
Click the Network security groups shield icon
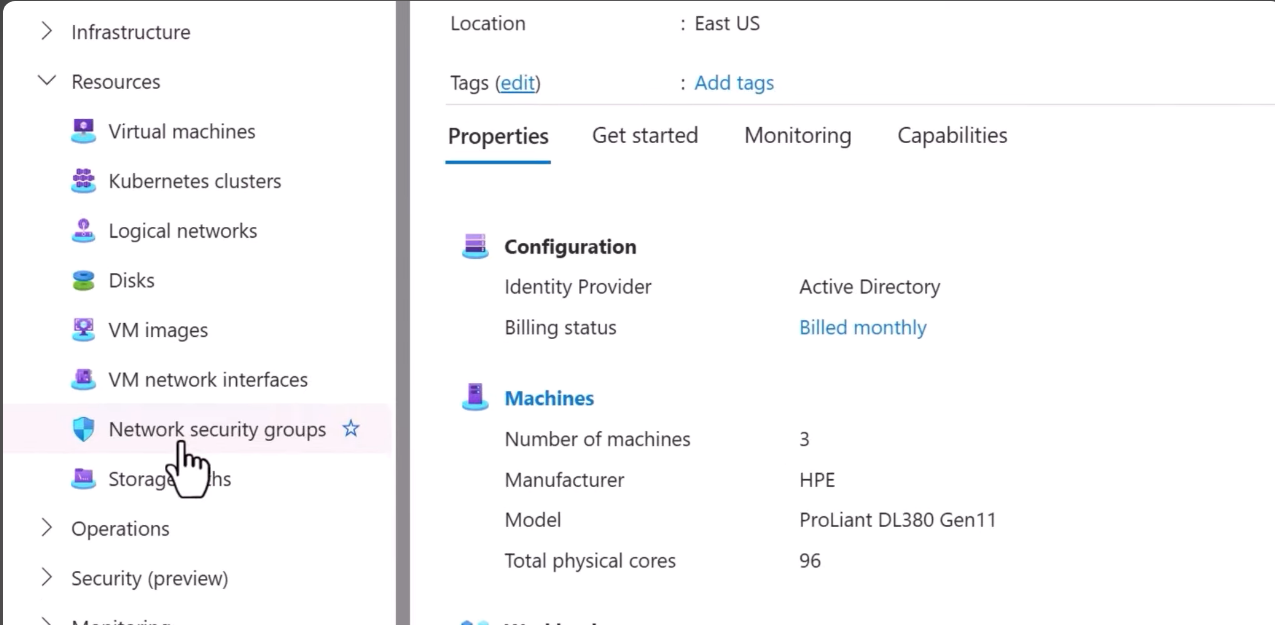coord(84,430)
